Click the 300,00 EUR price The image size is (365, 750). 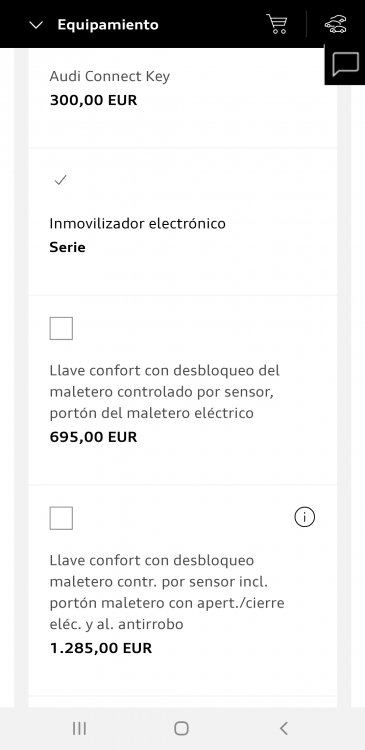[93, 100]
